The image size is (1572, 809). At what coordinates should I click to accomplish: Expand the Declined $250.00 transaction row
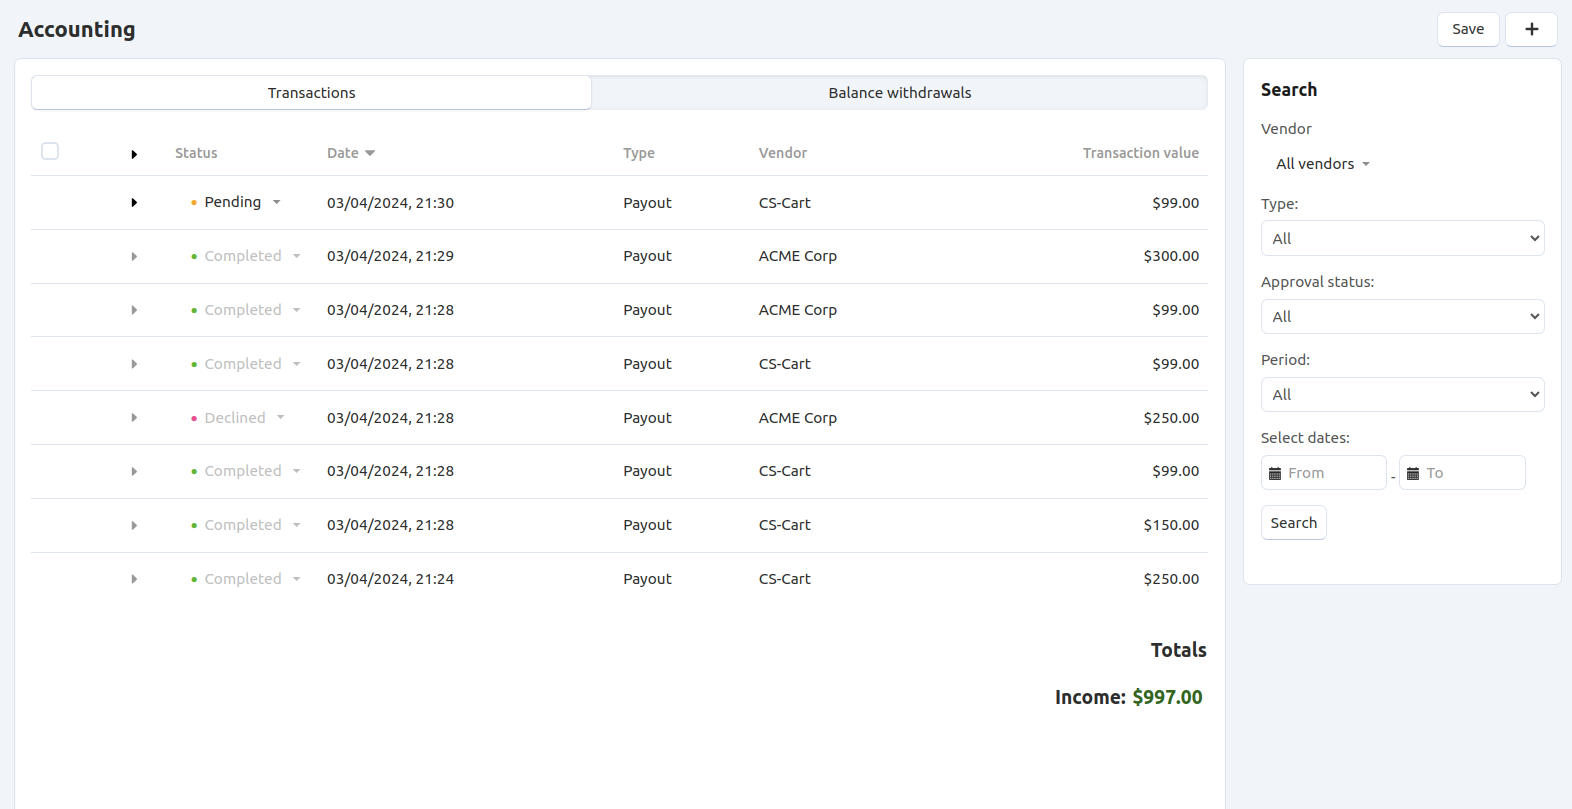[134, 418]
